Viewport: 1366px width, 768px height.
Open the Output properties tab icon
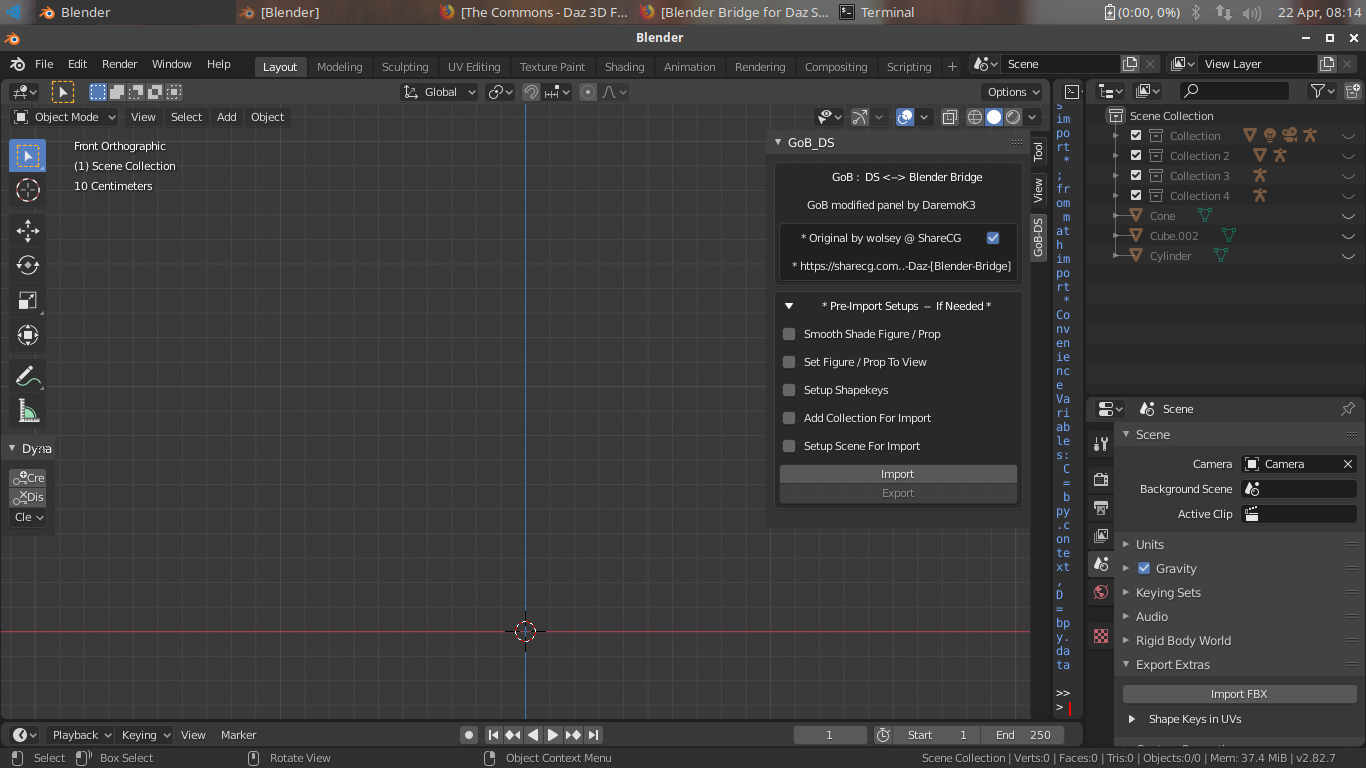click(1101, 508)
